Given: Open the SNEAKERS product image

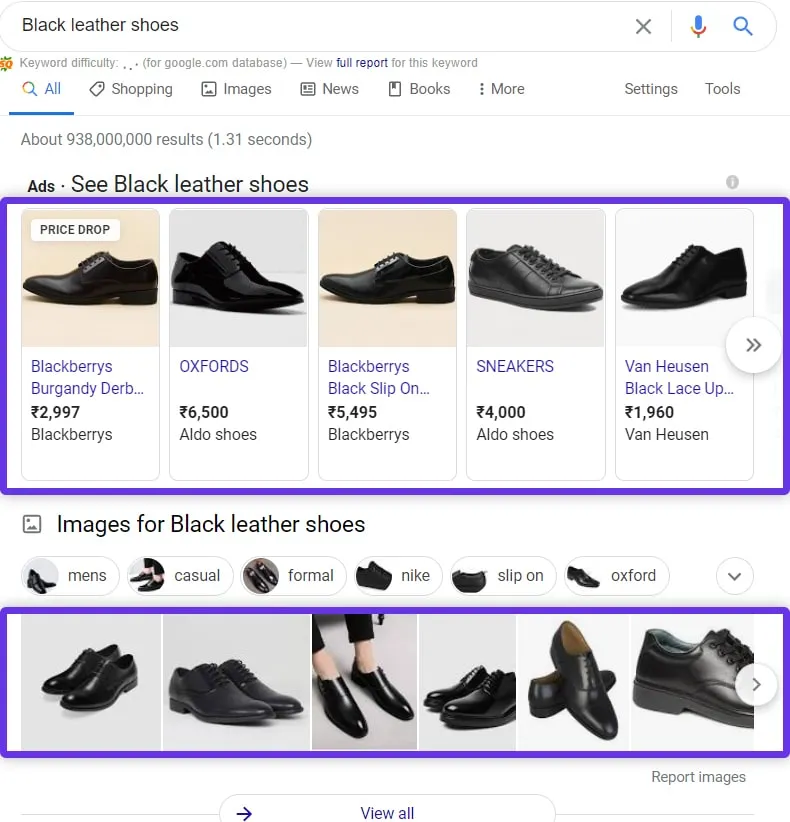Looking at the screenshot, I should pyautogui.click(x=536, y=278).
